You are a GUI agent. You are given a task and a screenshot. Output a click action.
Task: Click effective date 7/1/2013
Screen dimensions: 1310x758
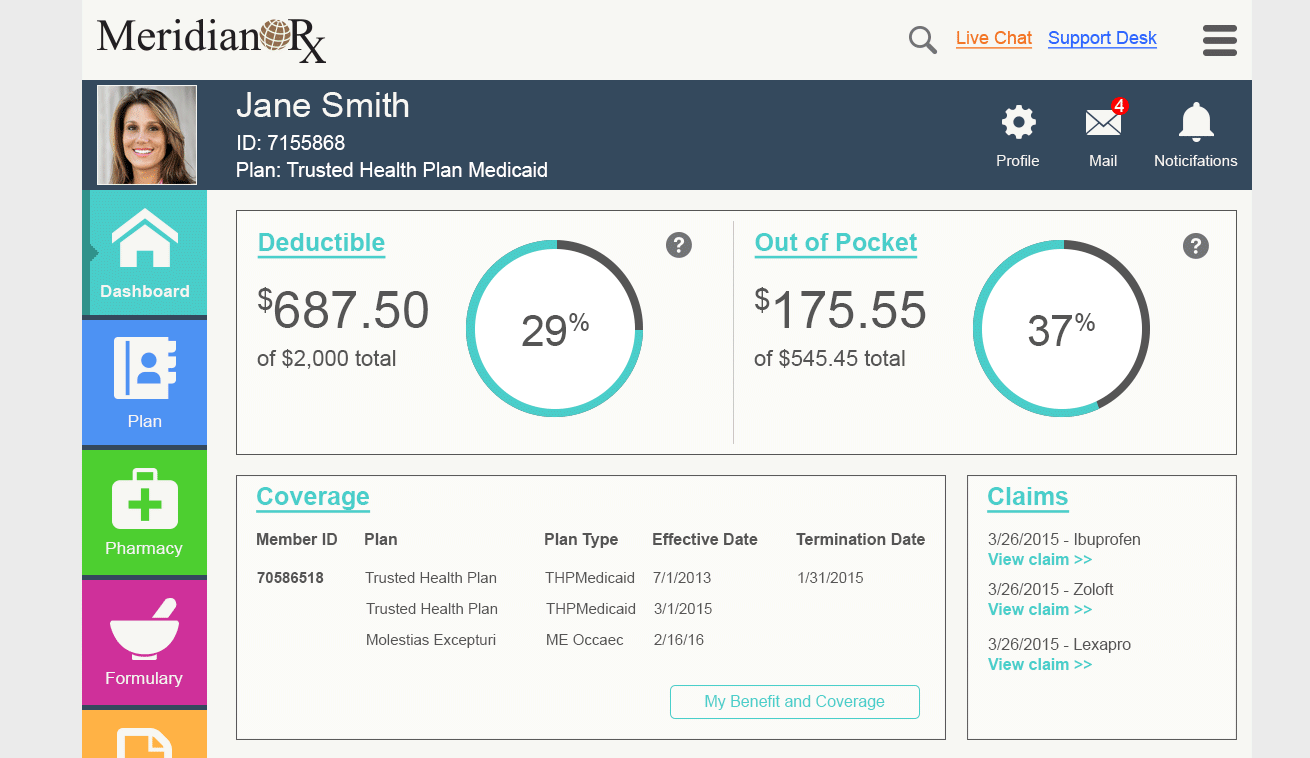coord(682,578)
